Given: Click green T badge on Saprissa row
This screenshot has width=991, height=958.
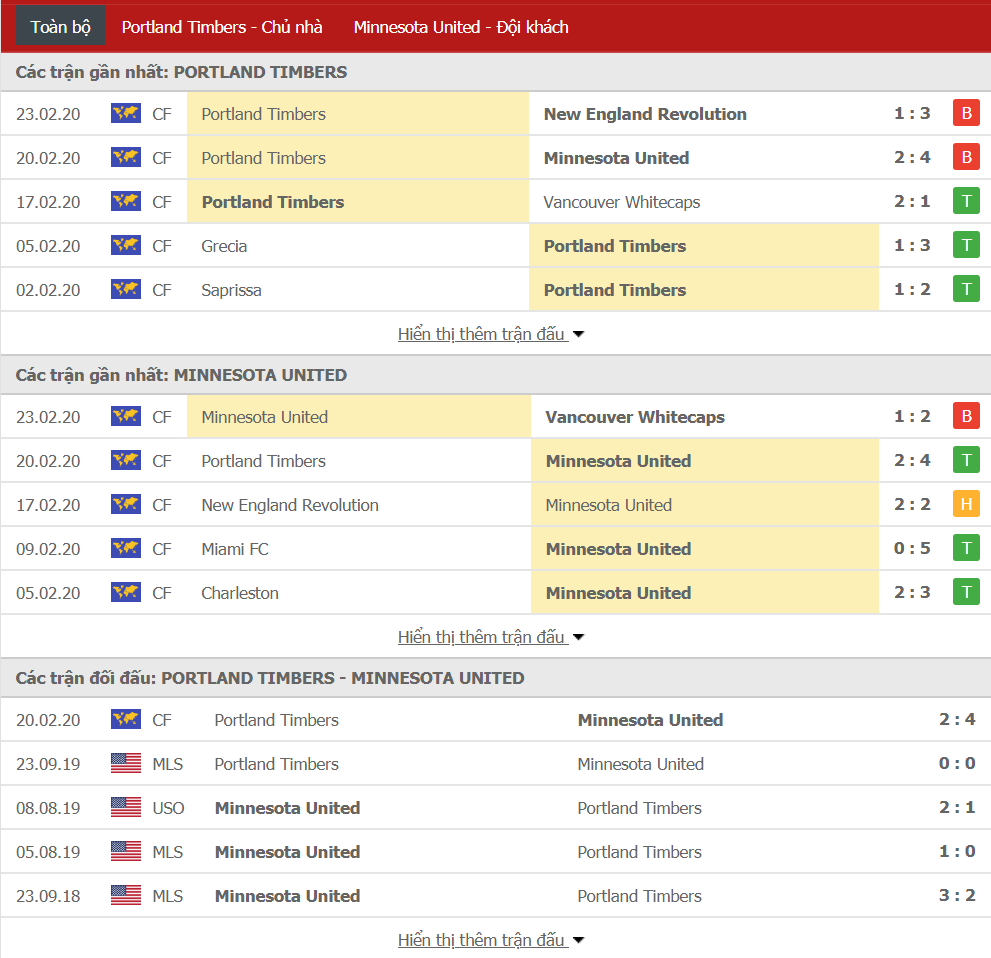Looking at the screenshot, I should coord(966,289).
